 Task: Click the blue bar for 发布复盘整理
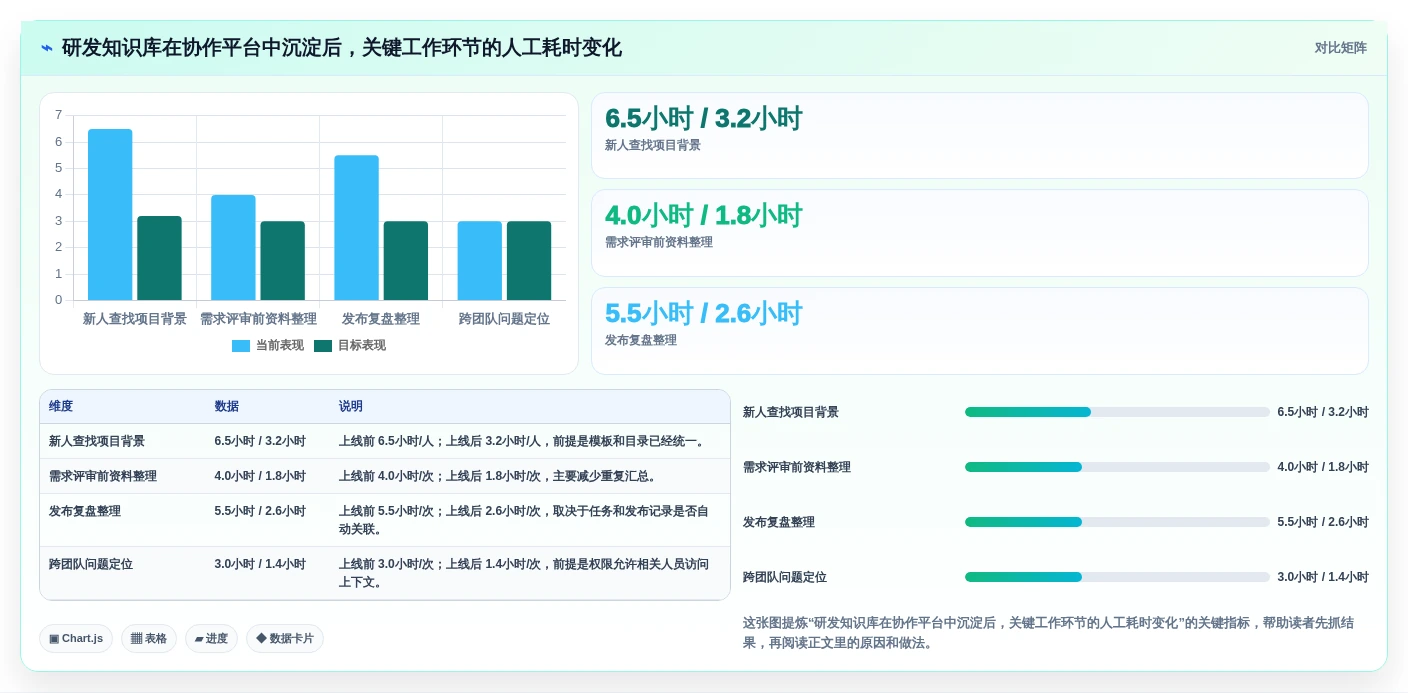click(x=356, y=227)
